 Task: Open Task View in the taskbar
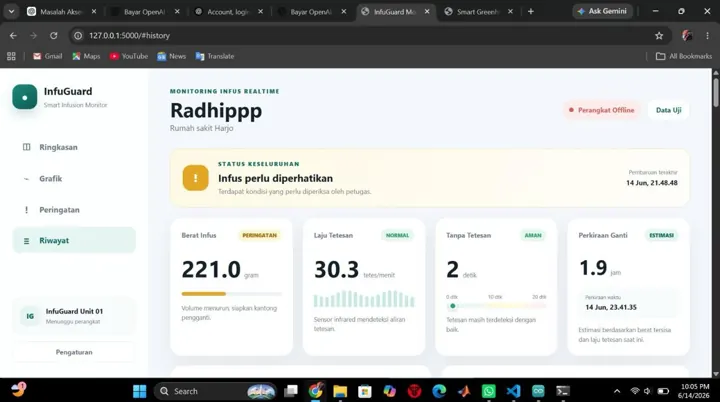click(x=291, y=391)
